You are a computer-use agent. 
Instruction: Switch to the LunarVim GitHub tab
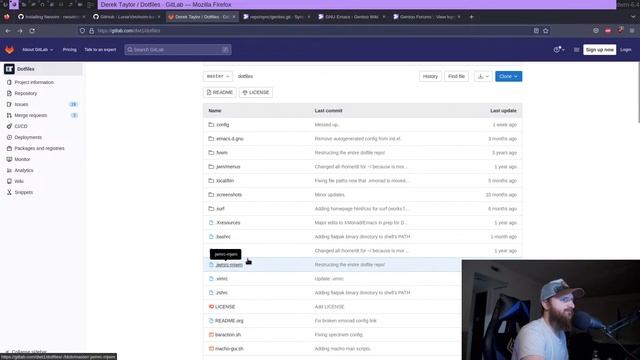[x=127, y=17]
